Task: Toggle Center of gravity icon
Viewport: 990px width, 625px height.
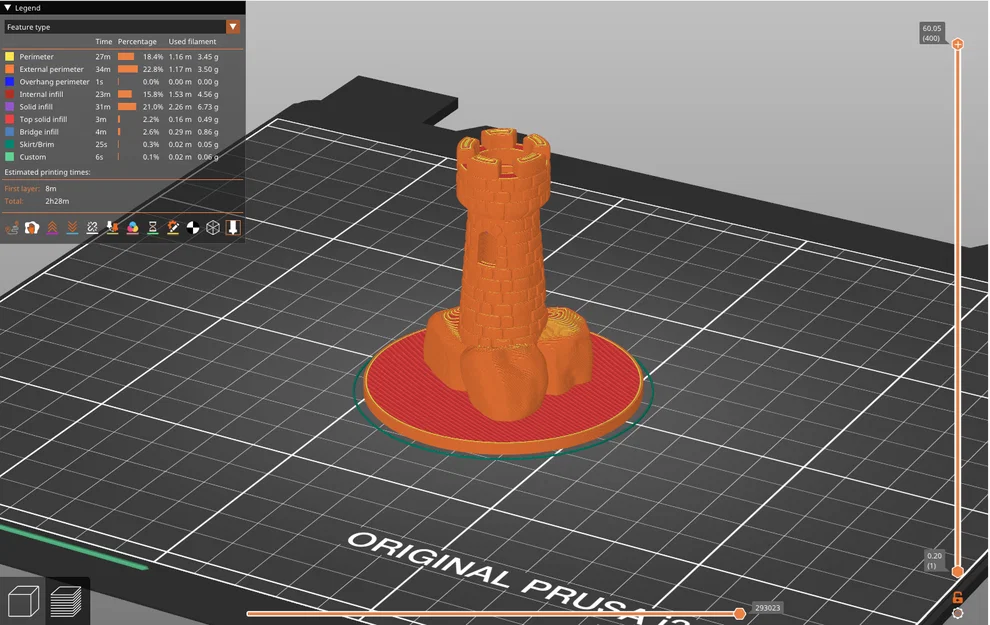Action: (x=193, y=228)
